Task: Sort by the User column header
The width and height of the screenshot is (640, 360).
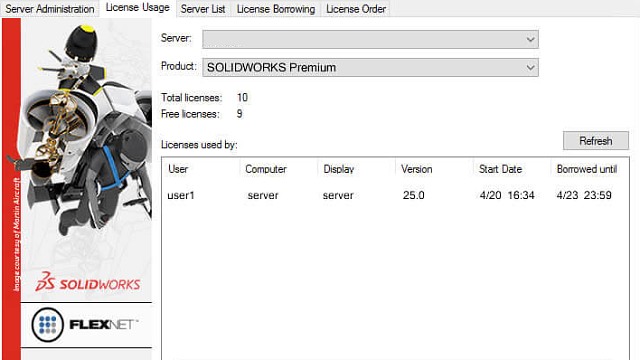Action: tap(201, 169)
